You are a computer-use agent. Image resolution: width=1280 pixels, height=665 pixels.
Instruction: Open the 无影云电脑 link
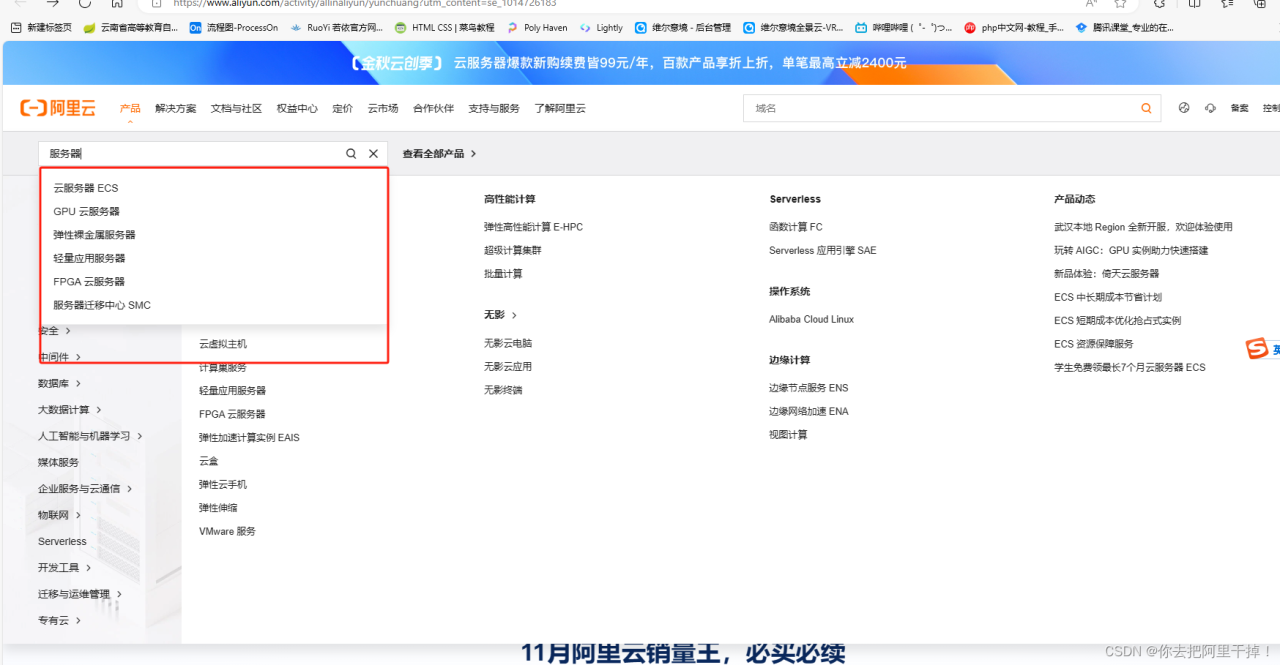508,343
